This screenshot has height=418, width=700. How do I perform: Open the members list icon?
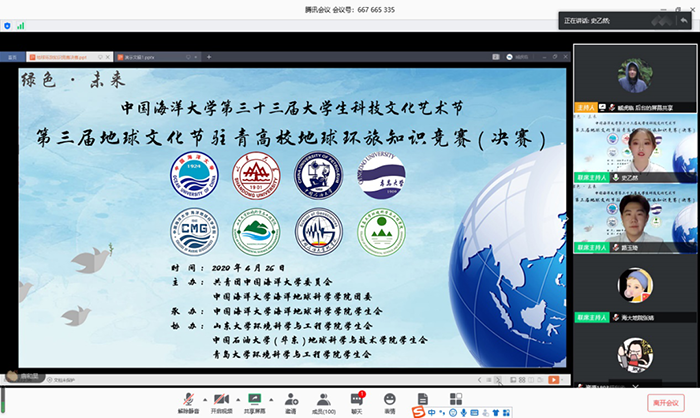click(x=322, y=398)
